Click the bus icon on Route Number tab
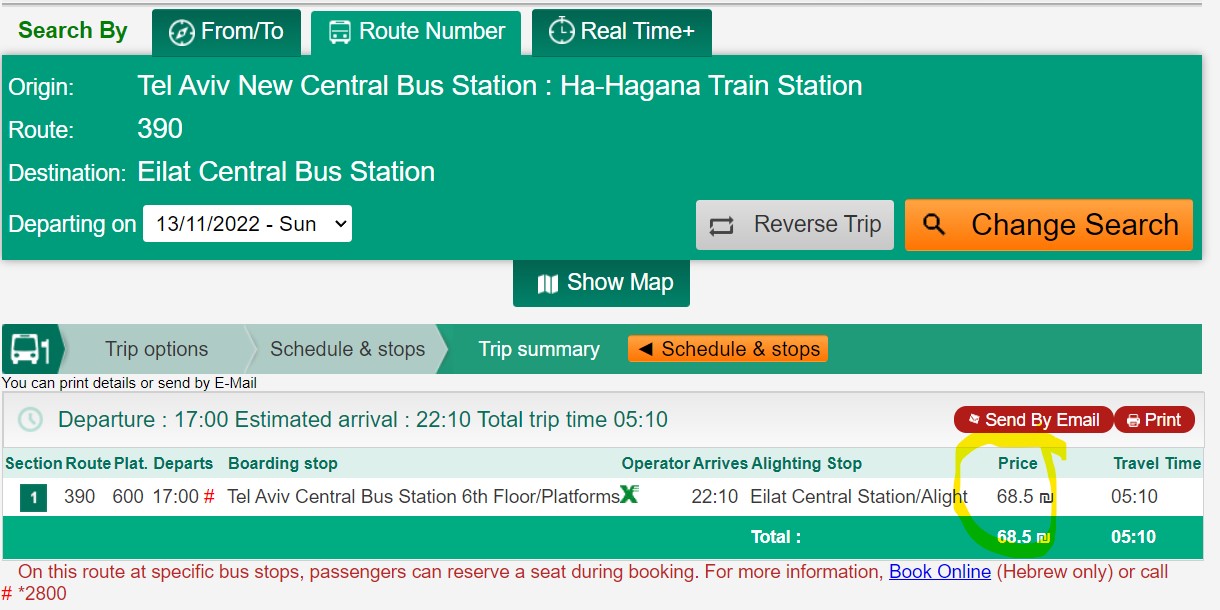Image resolution: width=1220 pixels, height=610 pixels. point(340,32)
